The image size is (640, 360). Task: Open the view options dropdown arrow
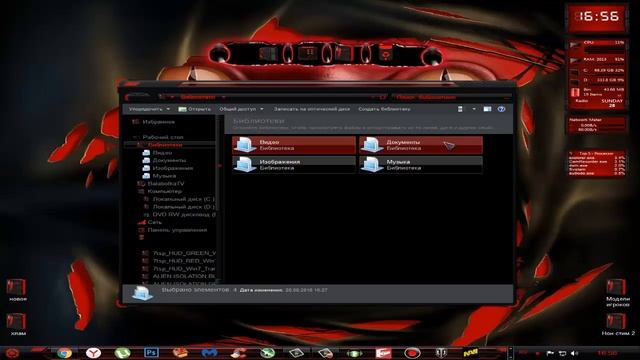[x=473, y=109]
